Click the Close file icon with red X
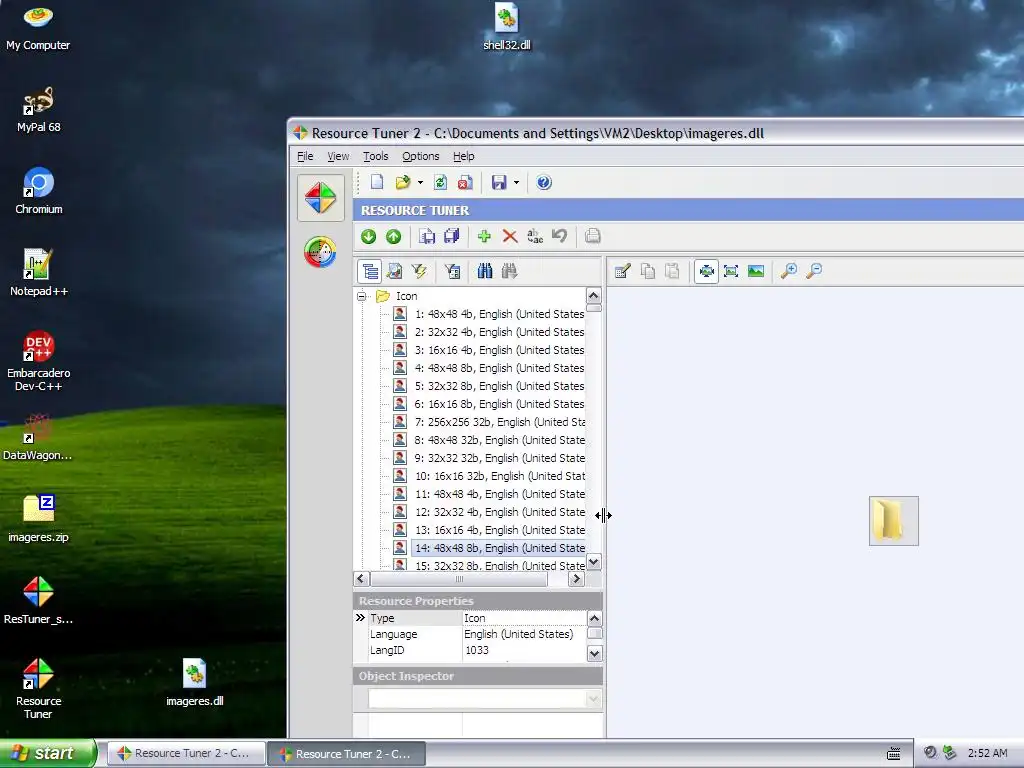Viewport: 1024px width, 768px height. (465, 182)
